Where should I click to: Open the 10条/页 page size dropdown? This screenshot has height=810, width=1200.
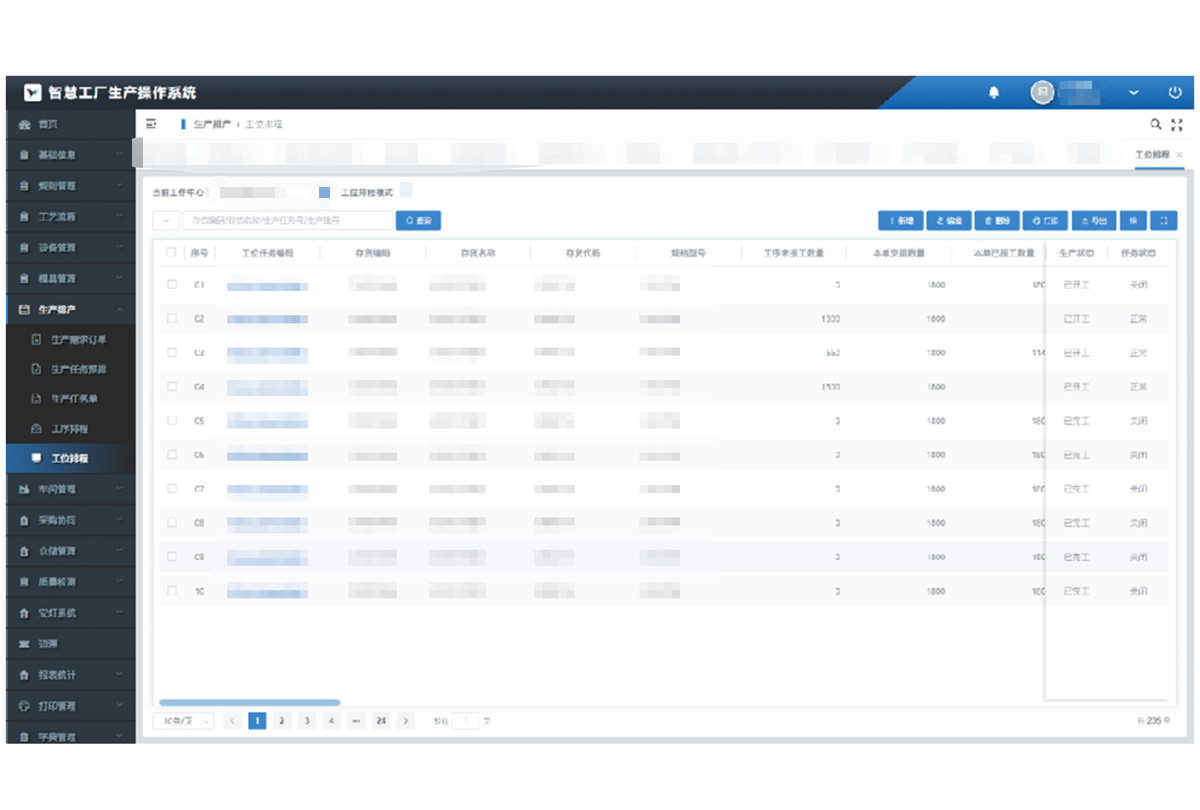coord(183,720)
